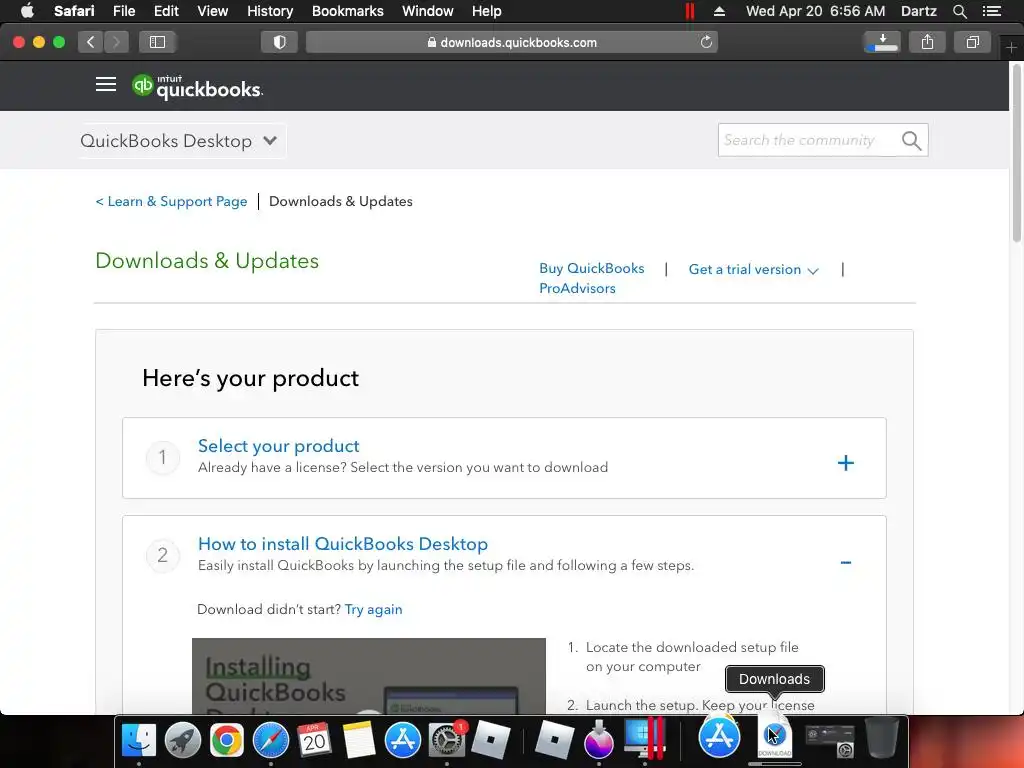1024x768 pixels.
Task: Open the Trash in the Dock
Action: tap(882, 738)
